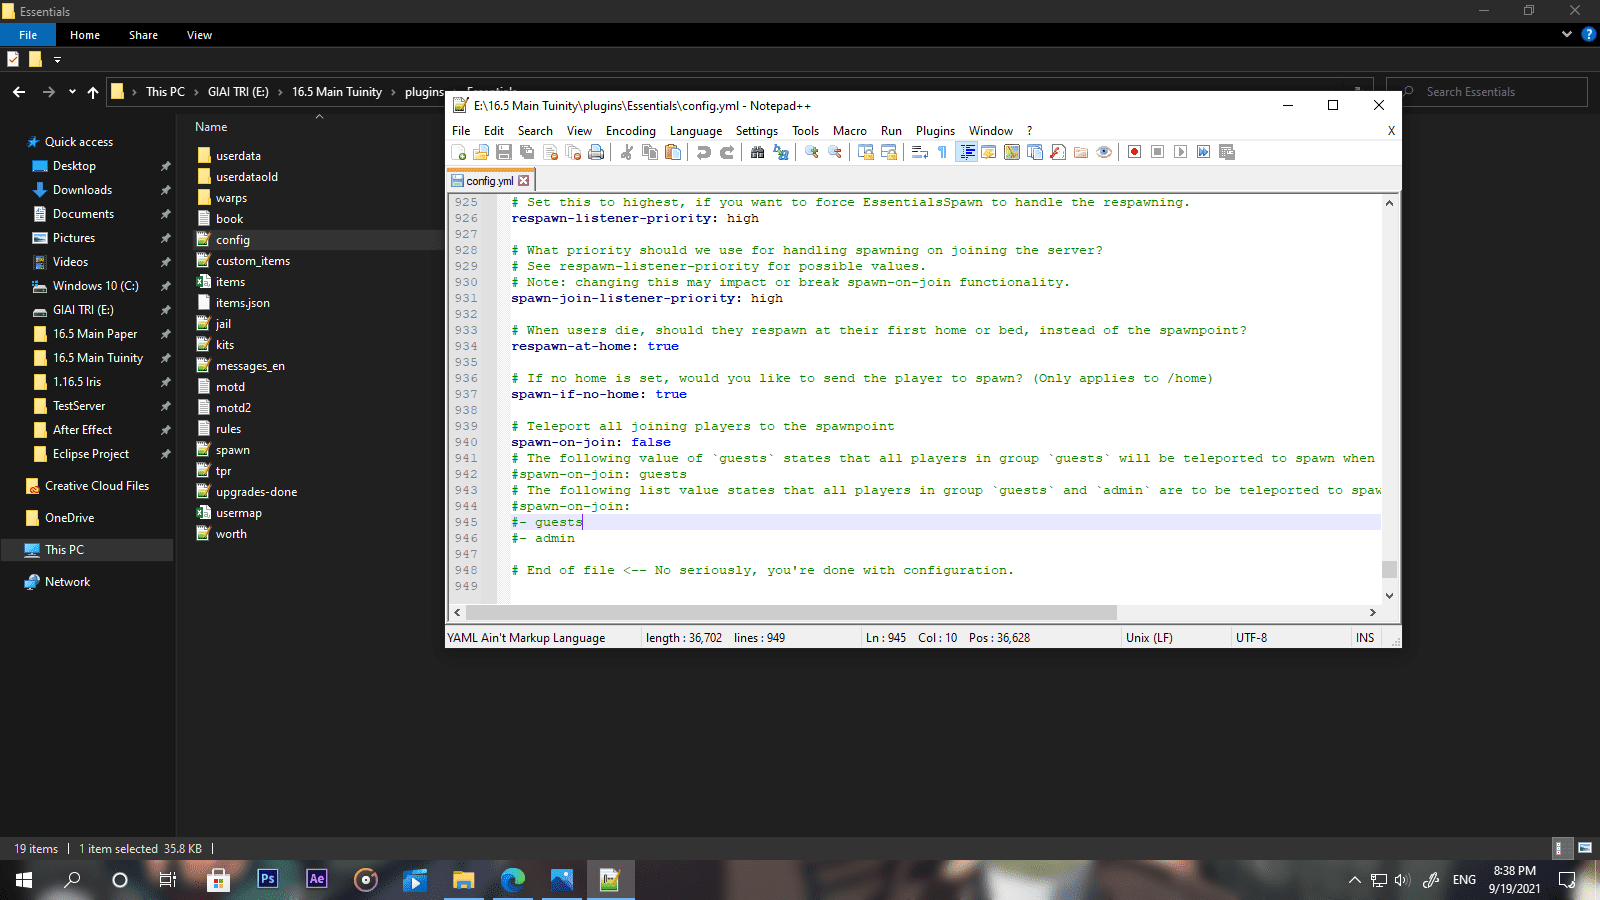1600x900 pixels.
Task: Open the kits file in the file list
Action: pyautogui.click(x=225, y=345)
